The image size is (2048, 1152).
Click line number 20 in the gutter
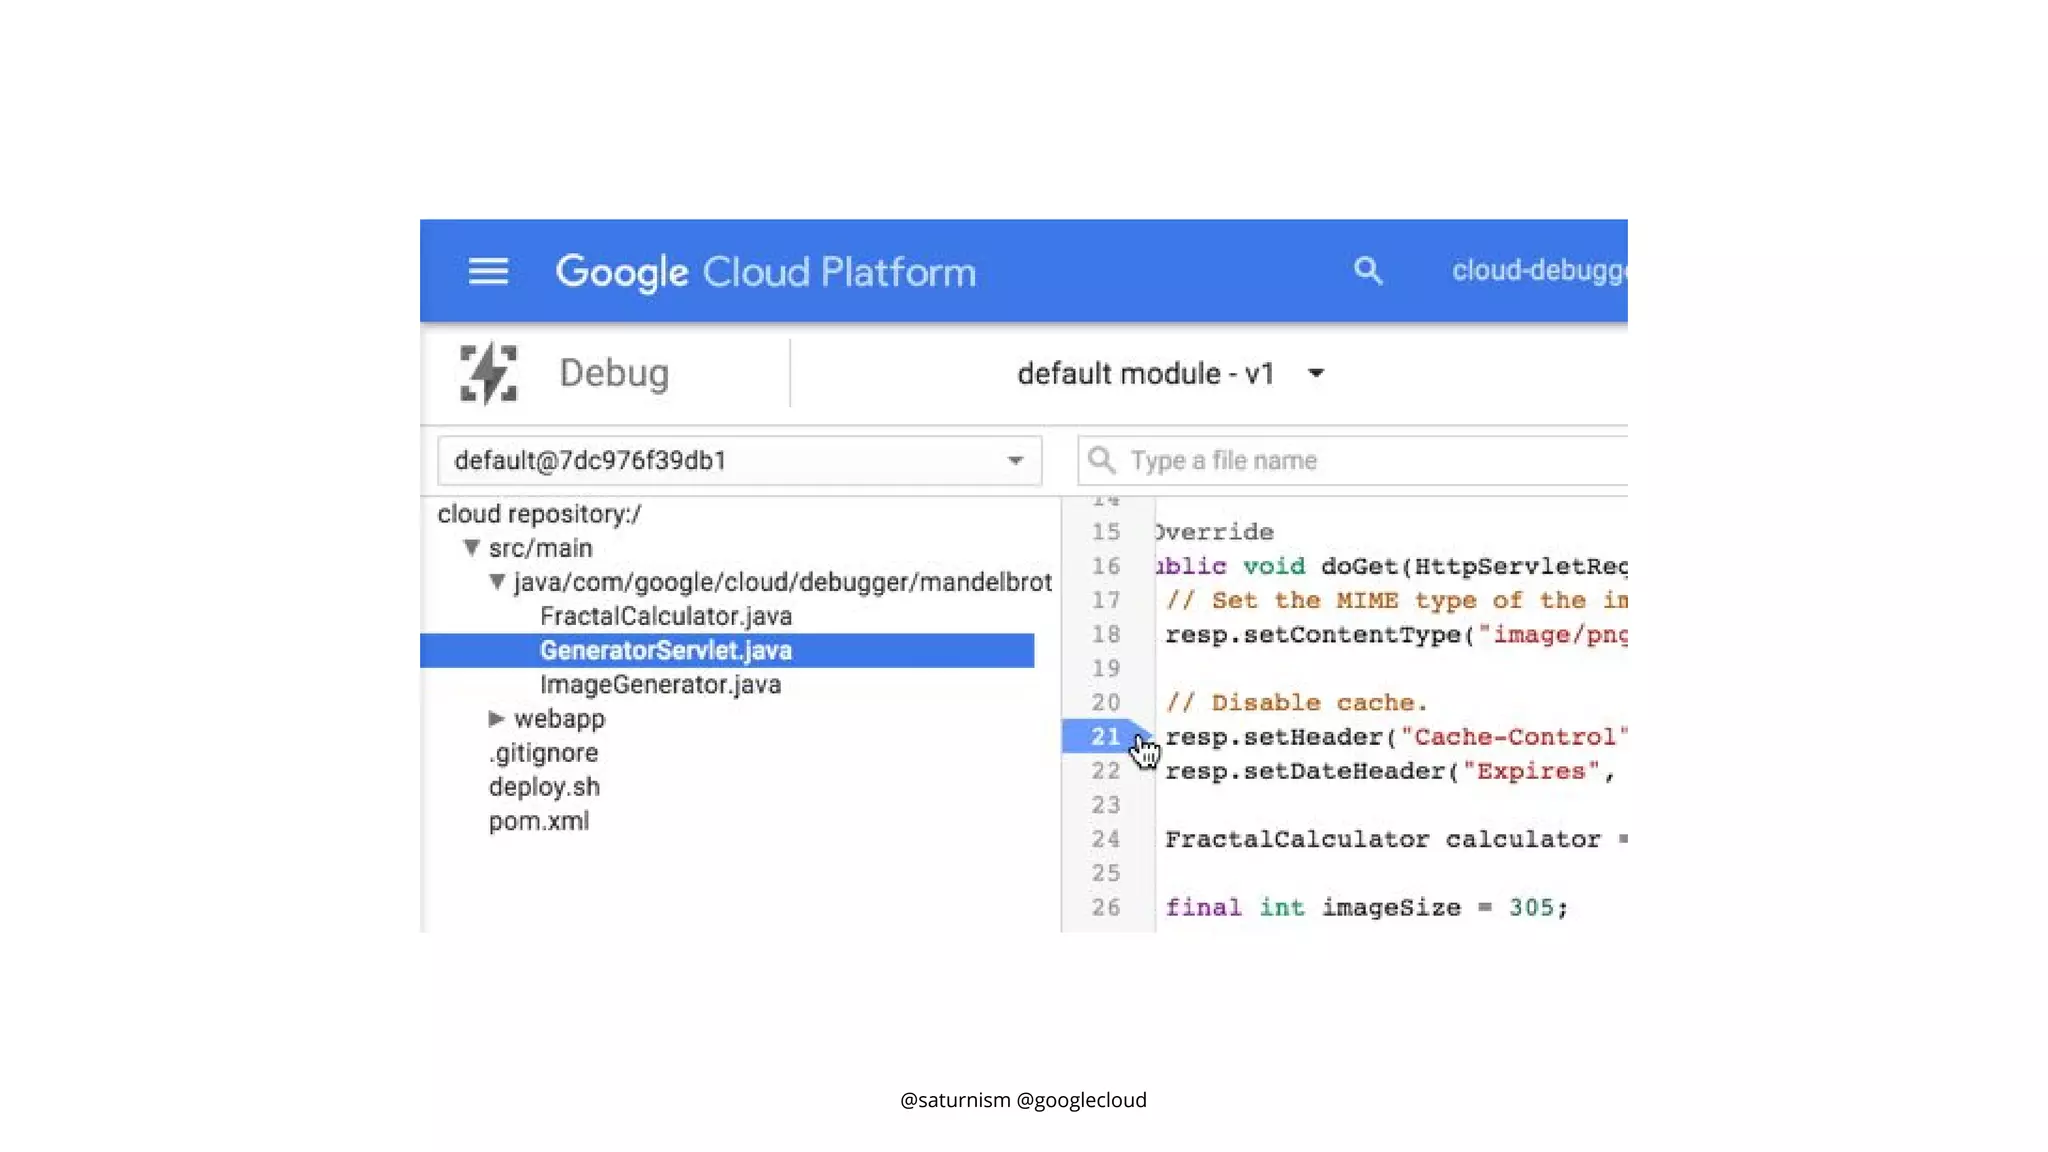click(1105, 703)
